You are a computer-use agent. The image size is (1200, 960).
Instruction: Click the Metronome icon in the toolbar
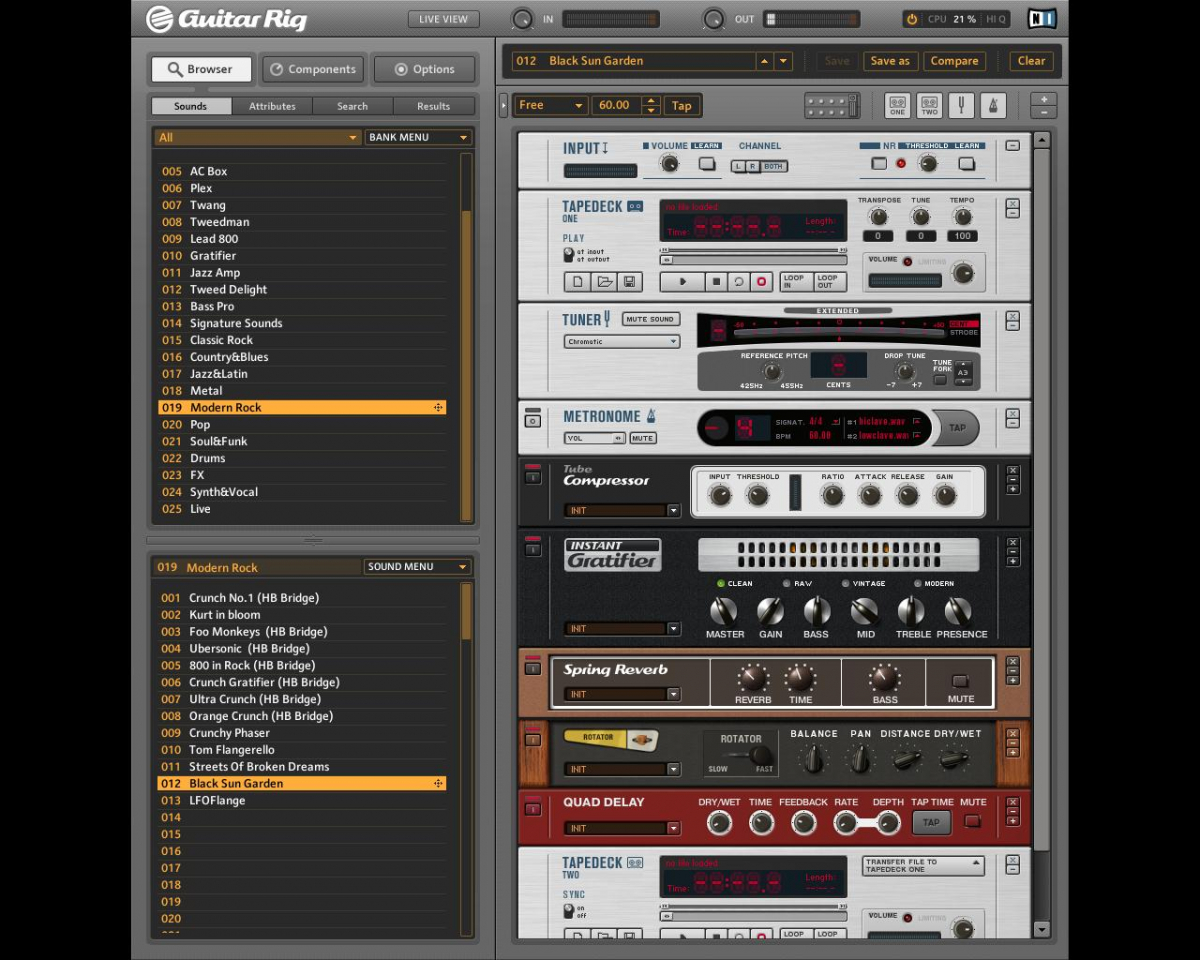pos(993,105)
